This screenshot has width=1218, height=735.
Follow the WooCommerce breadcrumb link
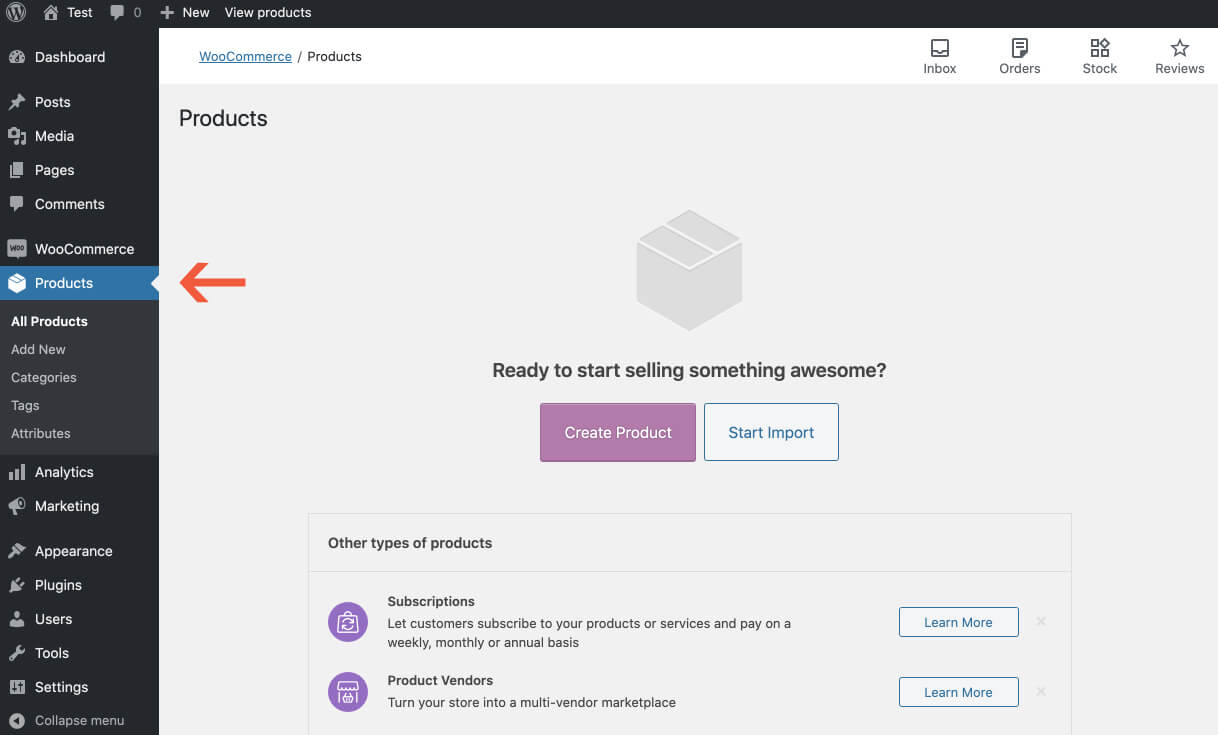(245, 56)
